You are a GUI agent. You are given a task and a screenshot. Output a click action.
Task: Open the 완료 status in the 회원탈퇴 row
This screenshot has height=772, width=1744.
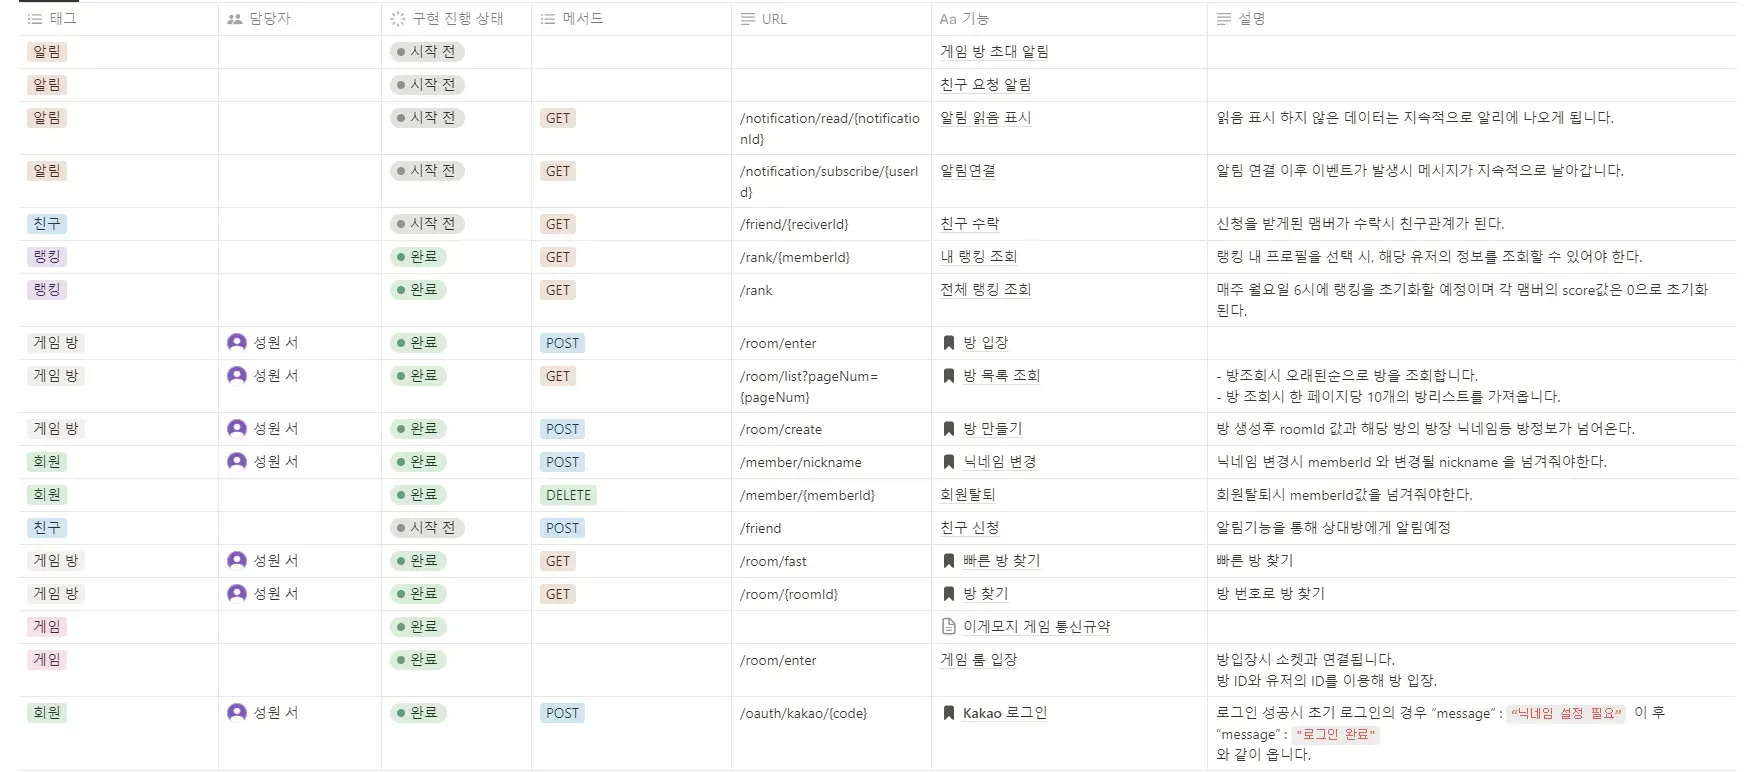(418, 495)
